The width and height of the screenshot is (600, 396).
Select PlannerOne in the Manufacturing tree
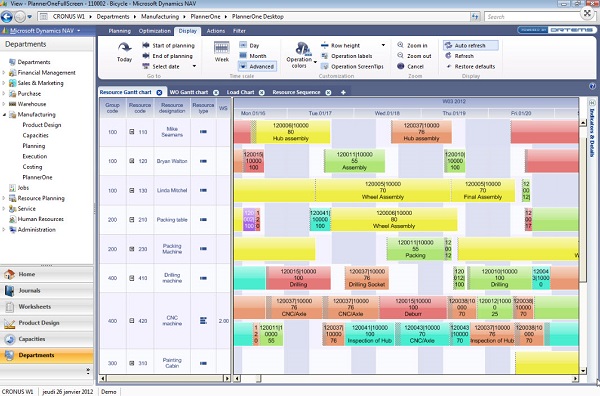click(38, 177)
